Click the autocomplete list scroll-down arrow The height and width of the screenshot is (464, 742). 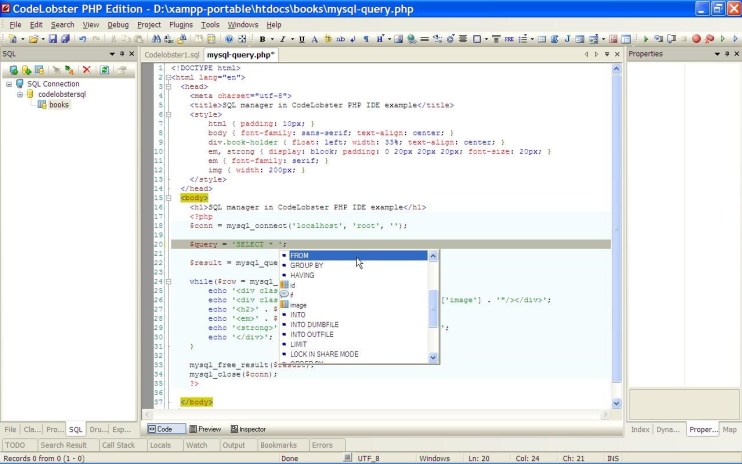pos(433,358)
